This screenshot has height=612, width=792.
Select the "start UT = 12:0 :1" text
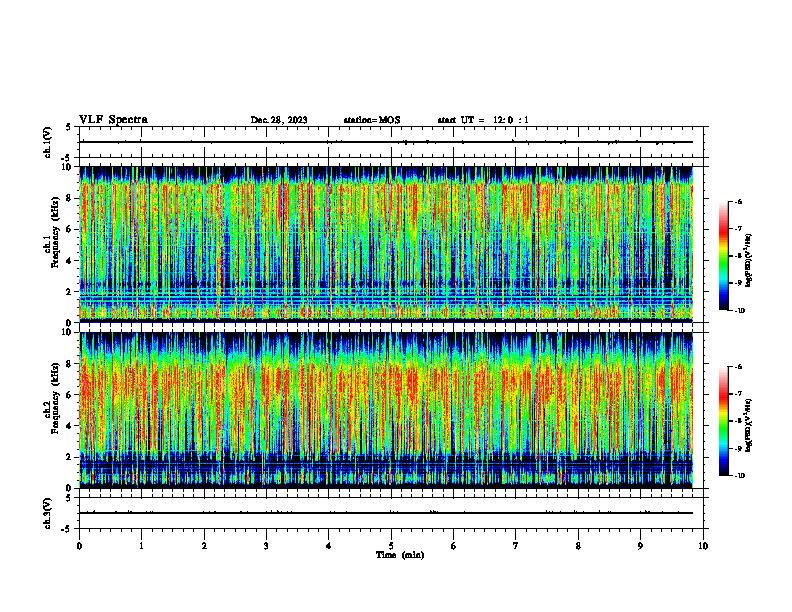(483, 120)
